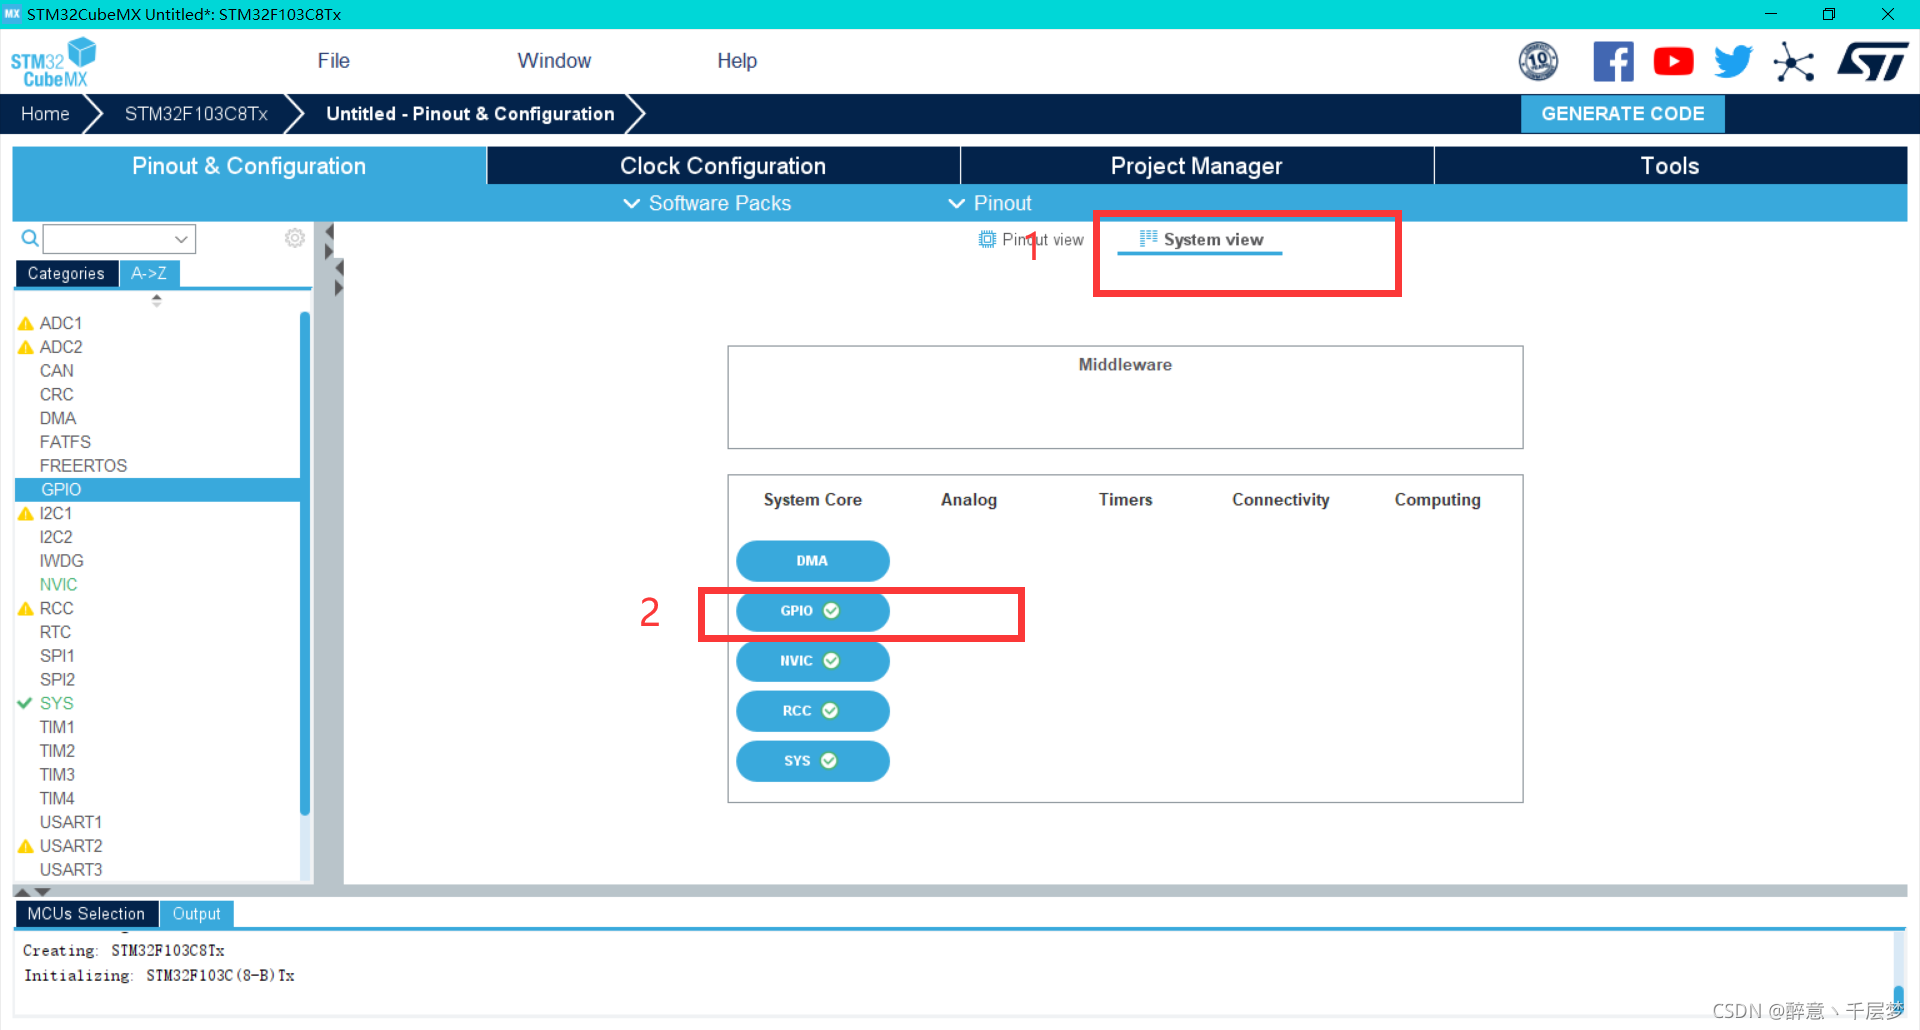Viewport: 1920px width, 1030px height.
Task: Open the Facebook icon link
Action: pos(1613,62)
